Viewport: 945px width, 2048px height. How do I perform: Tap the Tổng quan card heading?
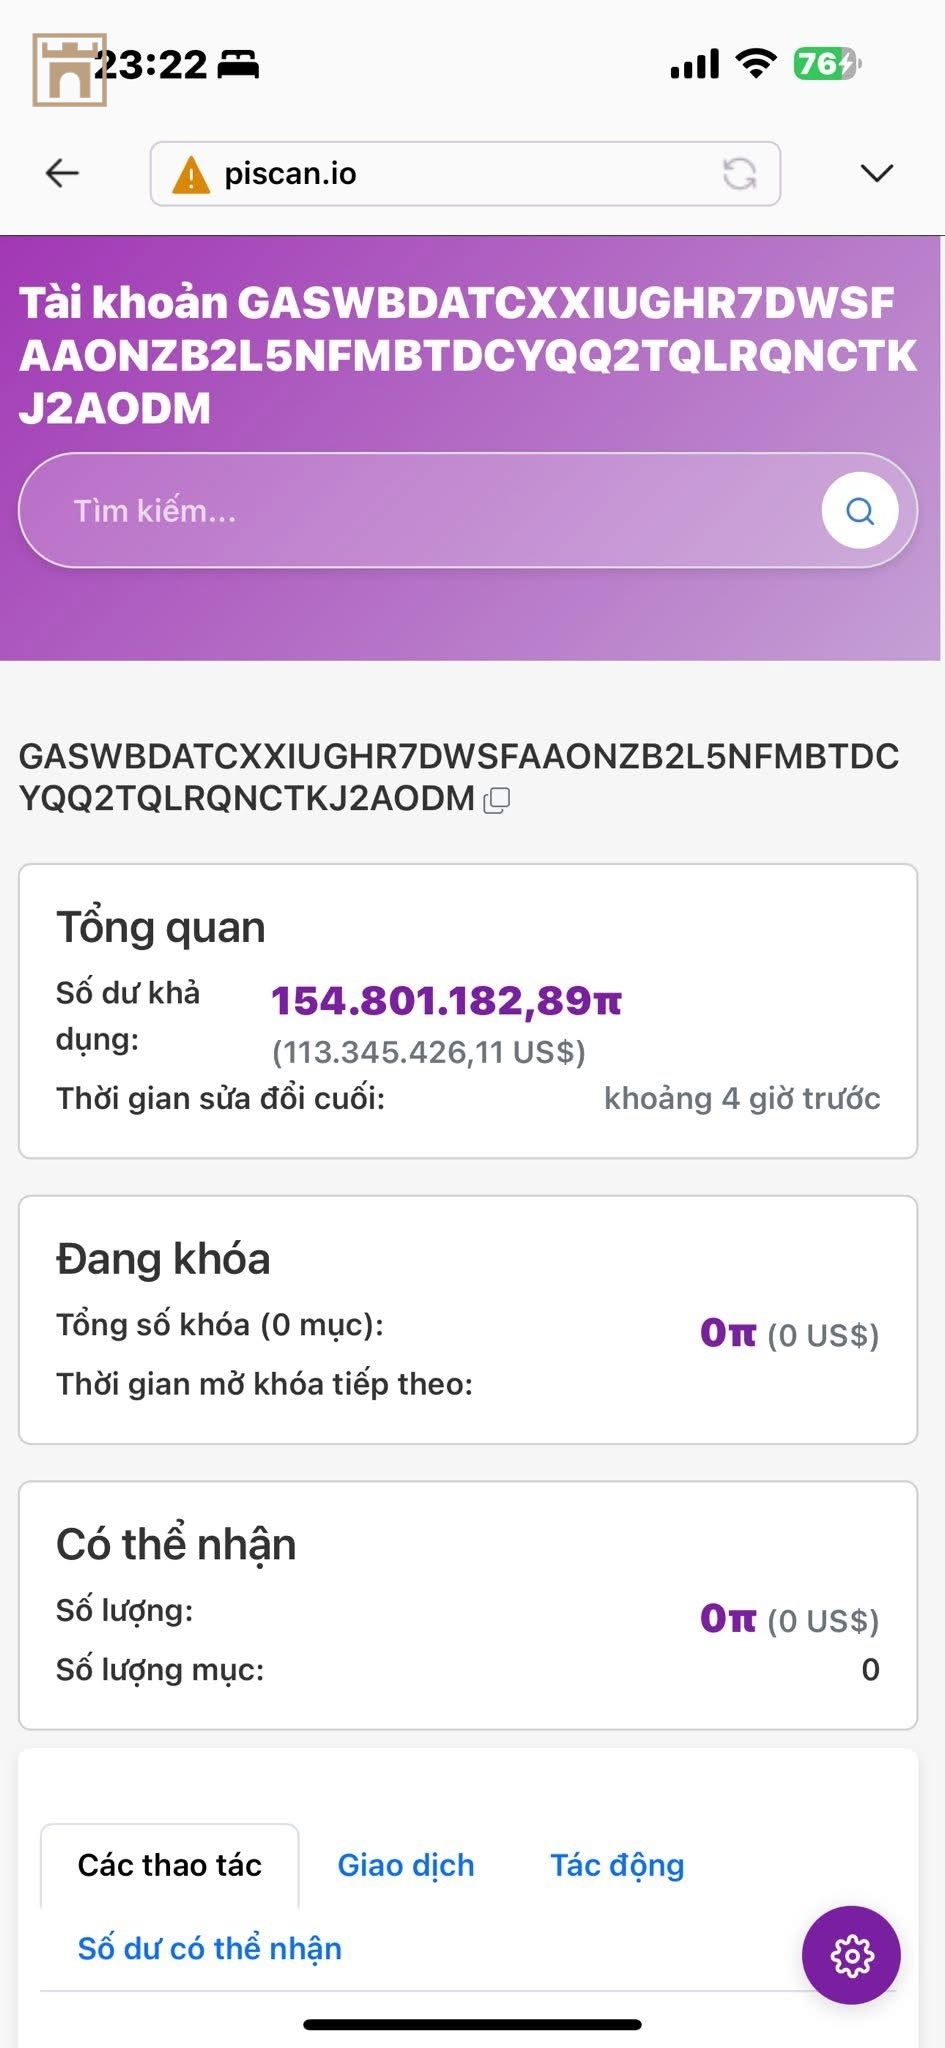point(161,928)
